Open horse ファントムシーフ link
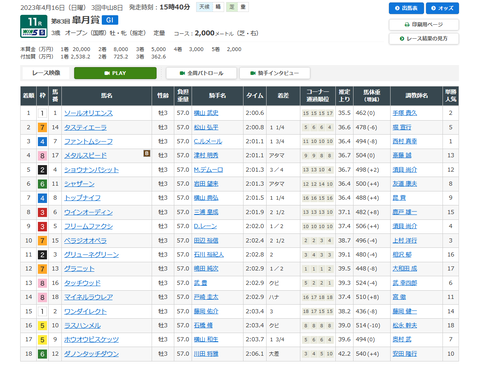This screenshot has width=480, height=366. [88, 142]
